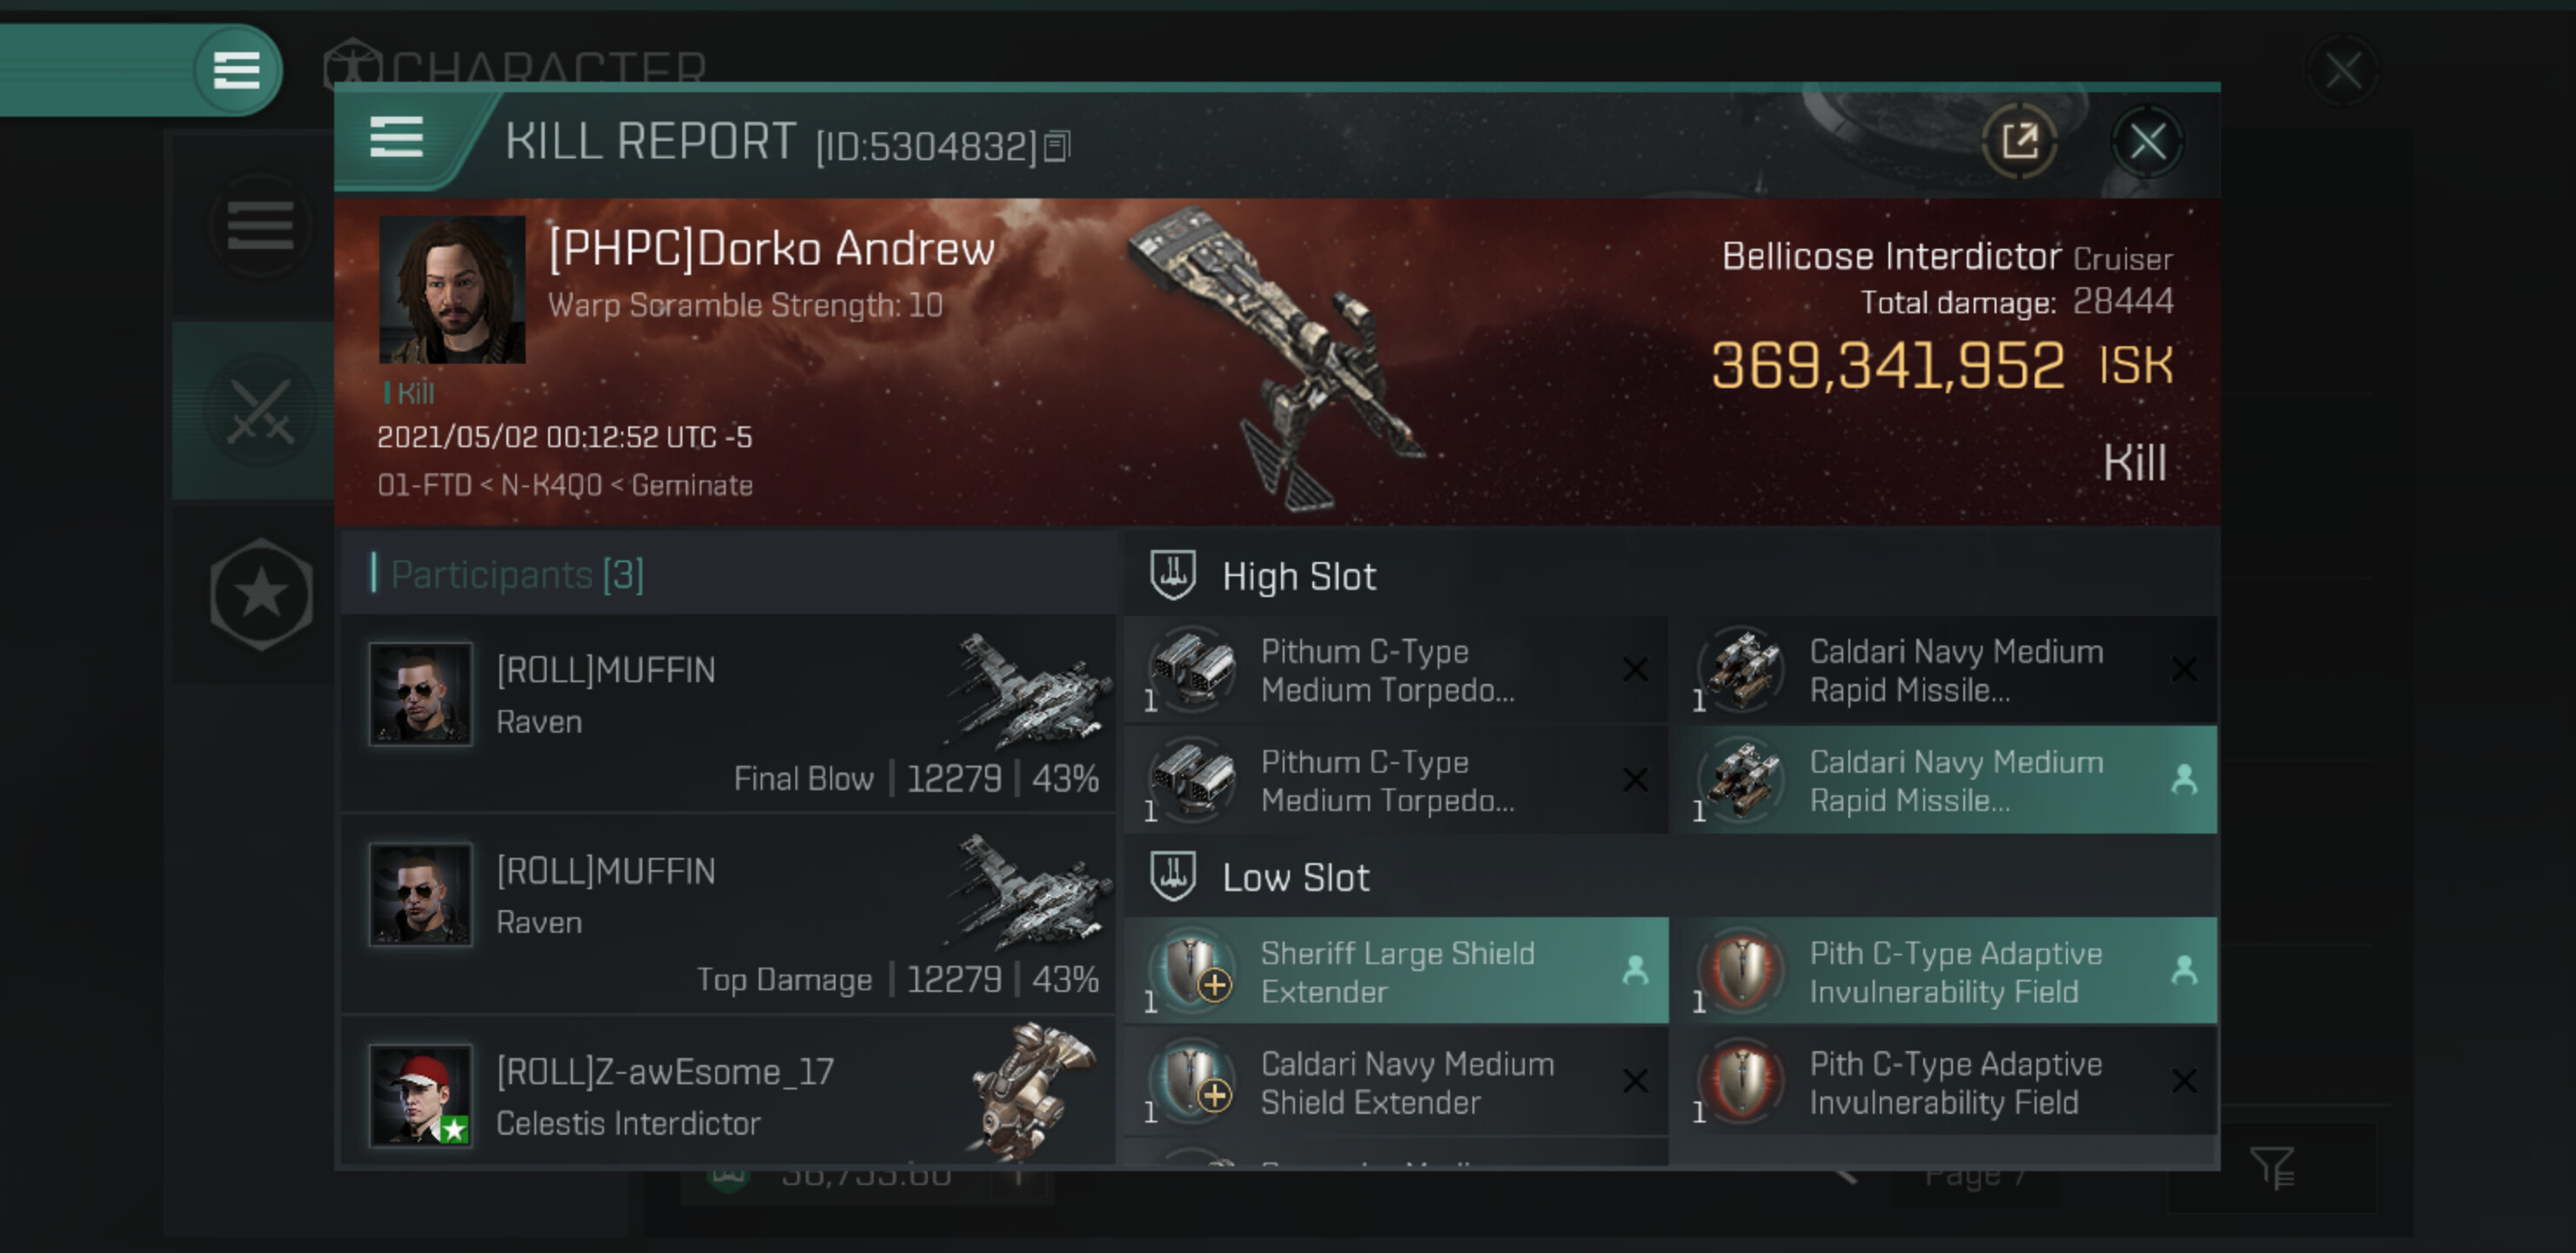View Dorko Andrew's portrait

click(452, 290)
